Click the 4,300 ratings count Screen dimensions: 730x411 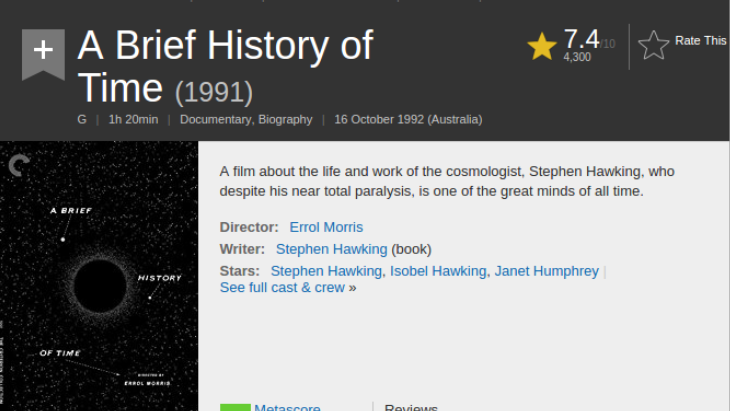pyautogui.click(x=577, y=57)
